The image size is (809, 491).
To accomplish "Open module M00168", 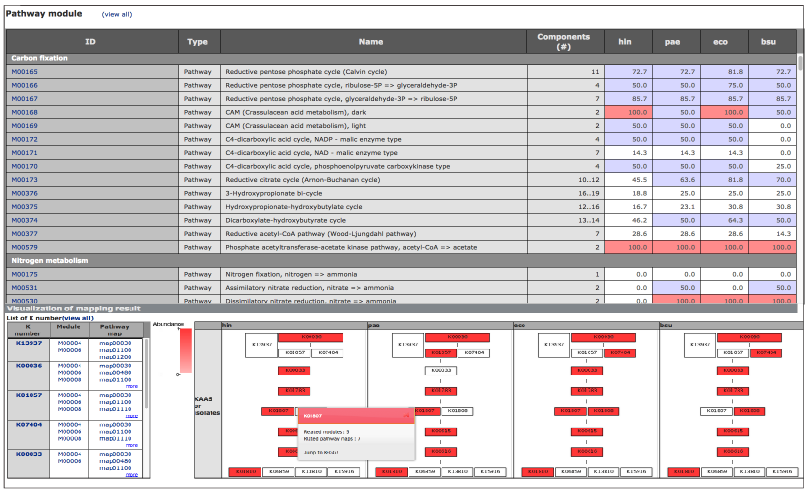I will [x=25, y=112].
